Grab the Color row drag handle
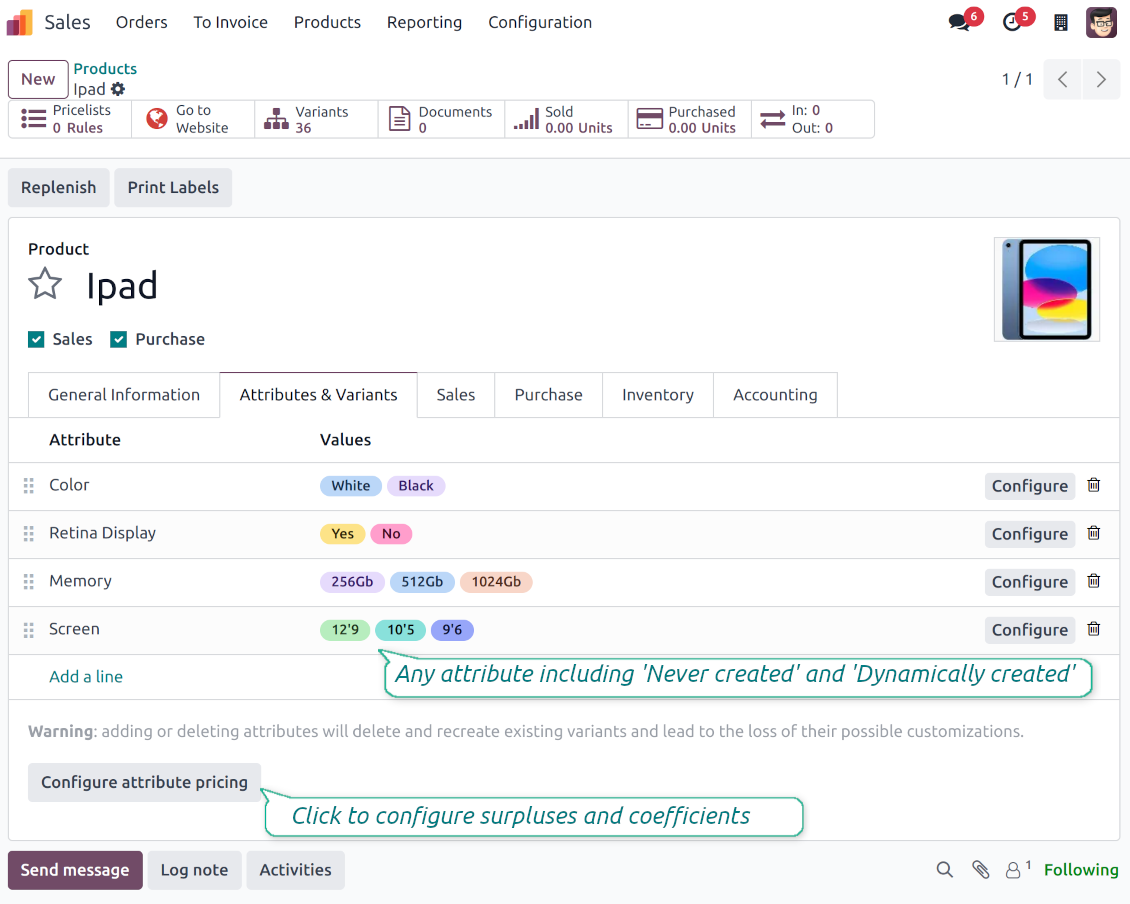The image size is (1130, 904). [29, 486]
